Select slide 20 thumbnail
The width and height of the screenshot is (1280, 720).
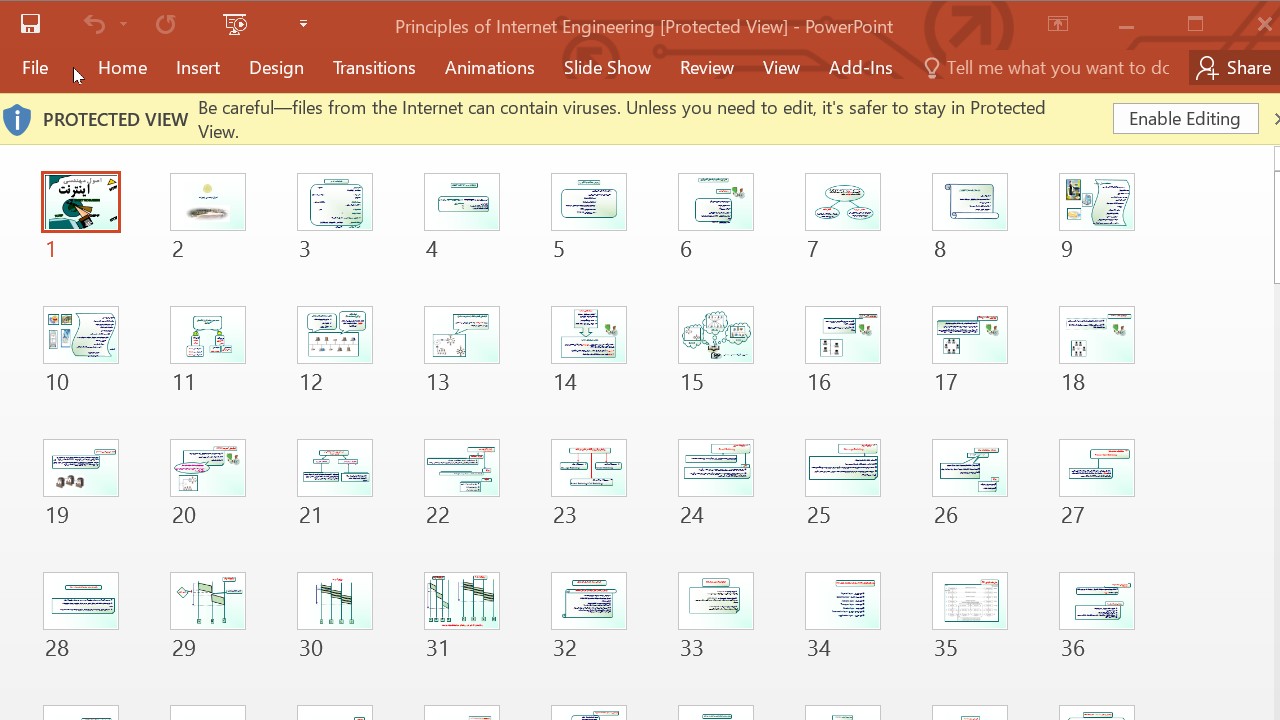click(x=208, y=468)
